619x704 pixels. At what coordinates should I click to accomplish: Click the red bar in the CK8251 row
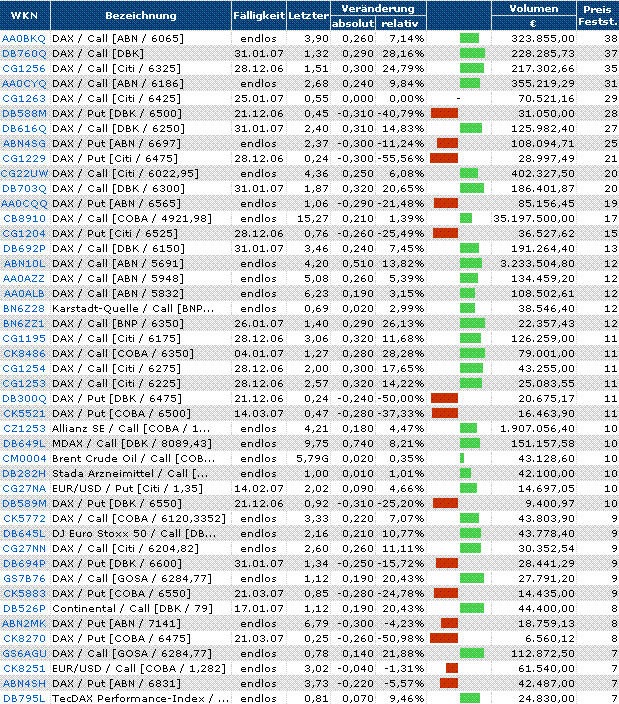(x=452, y=668)
